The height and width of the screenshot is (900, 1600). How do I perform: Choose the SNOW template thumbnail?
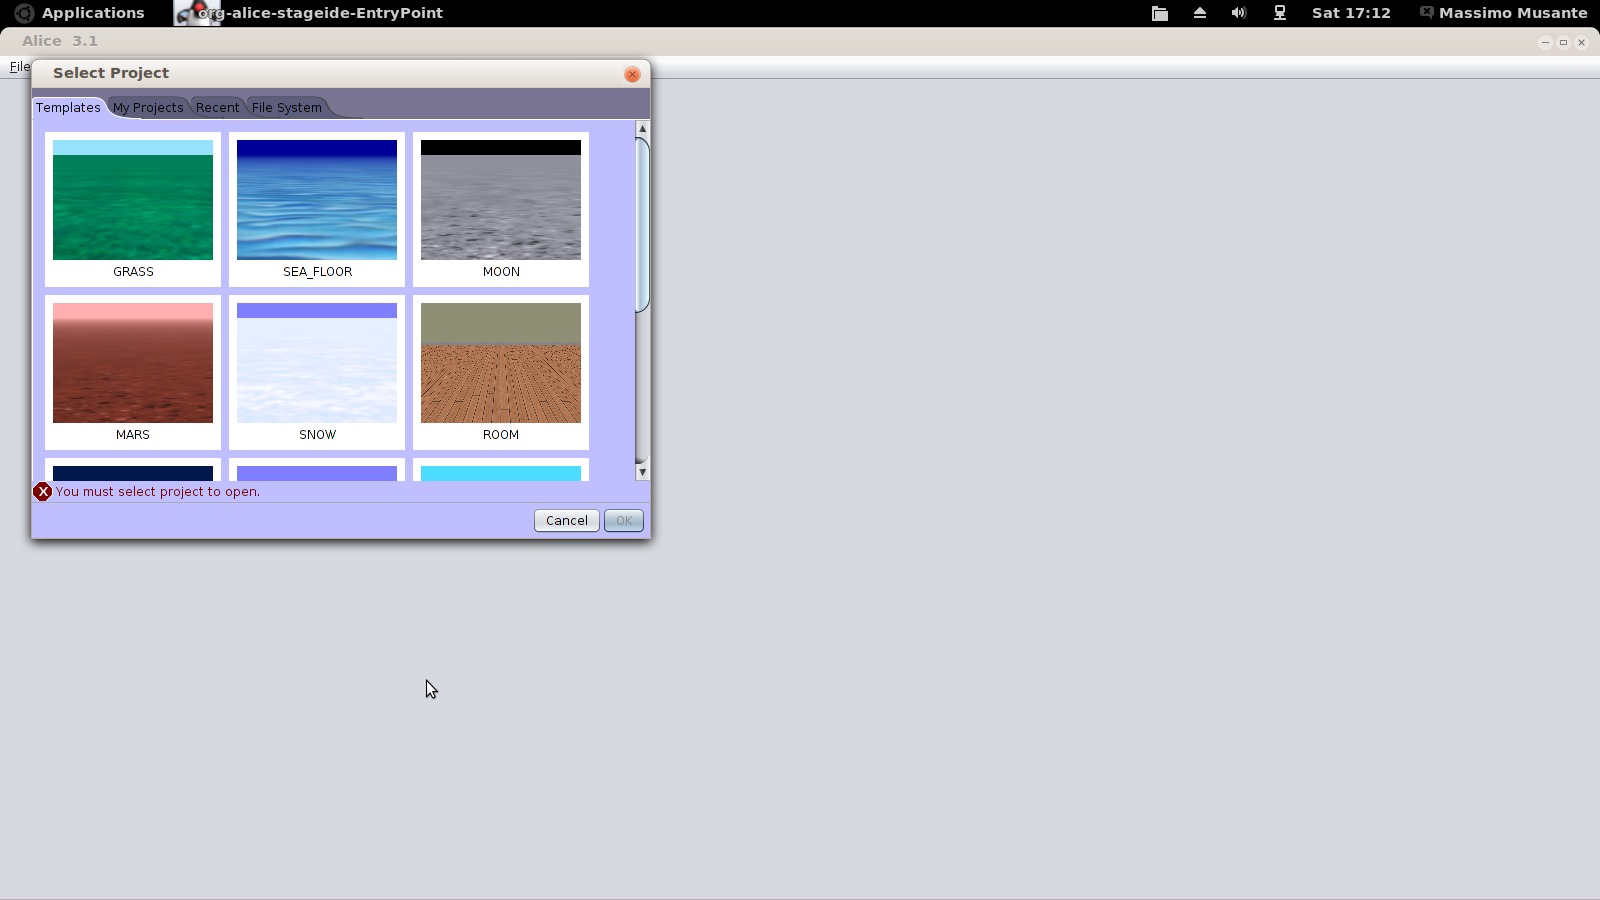pos(317,372)
